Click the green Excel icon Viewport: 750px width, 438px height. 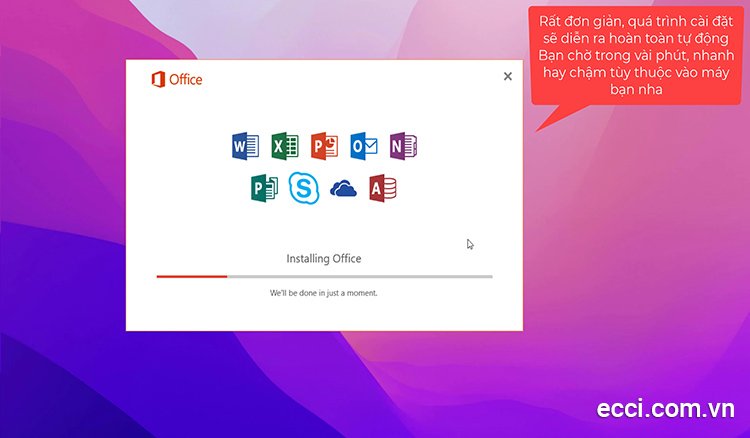[285, 146]
